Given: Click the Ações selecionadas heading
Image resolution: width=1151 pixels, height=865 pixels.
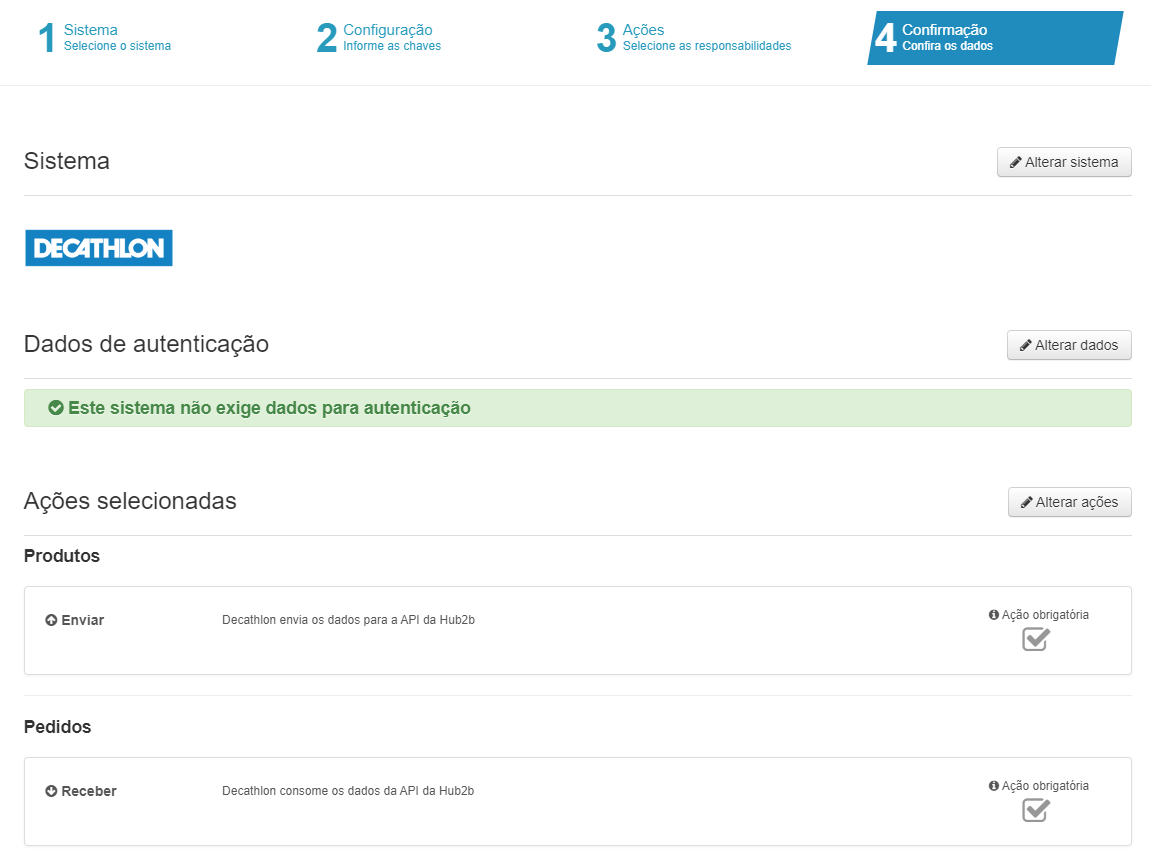Looking at the screenshot, I should (130, 501).
